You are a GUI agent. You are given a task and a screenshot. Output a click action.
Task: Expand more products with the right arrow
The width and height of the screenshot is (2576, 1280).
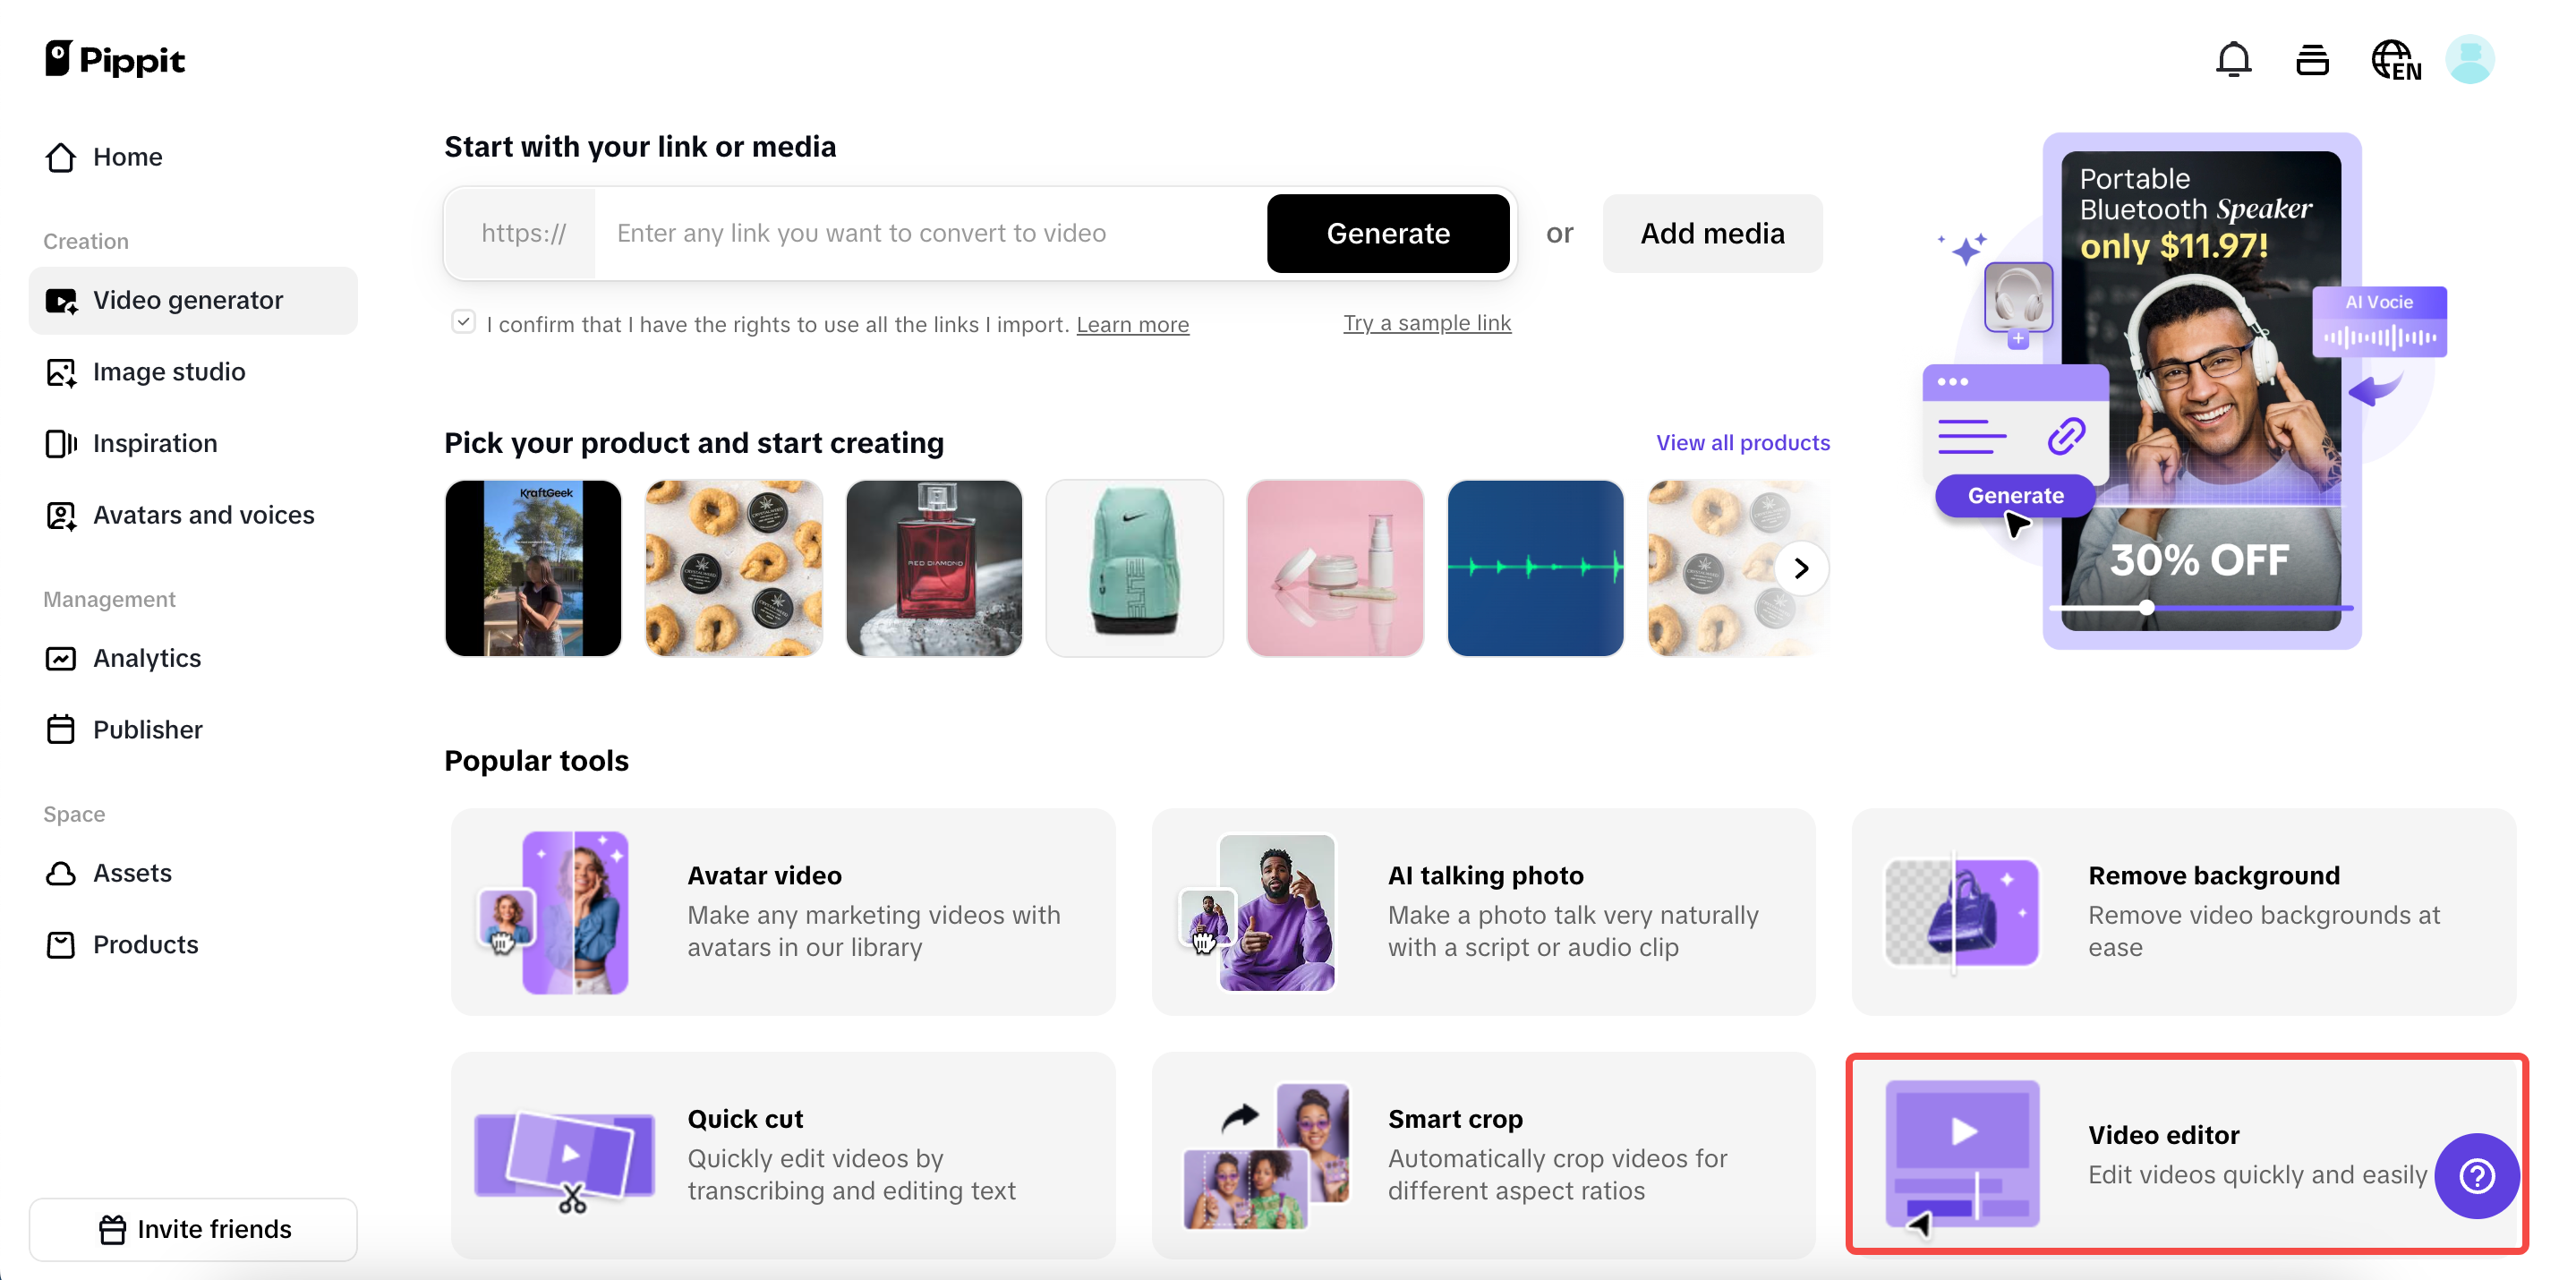click(1802, 568)
